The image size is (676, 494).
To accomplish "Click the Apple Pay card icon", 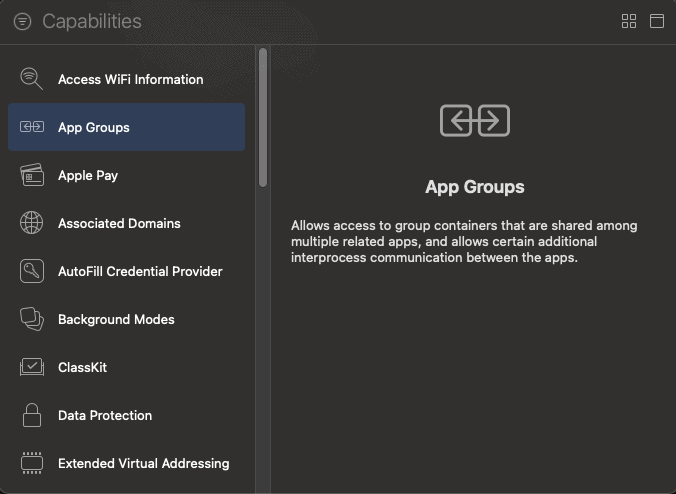I will 32,175.
